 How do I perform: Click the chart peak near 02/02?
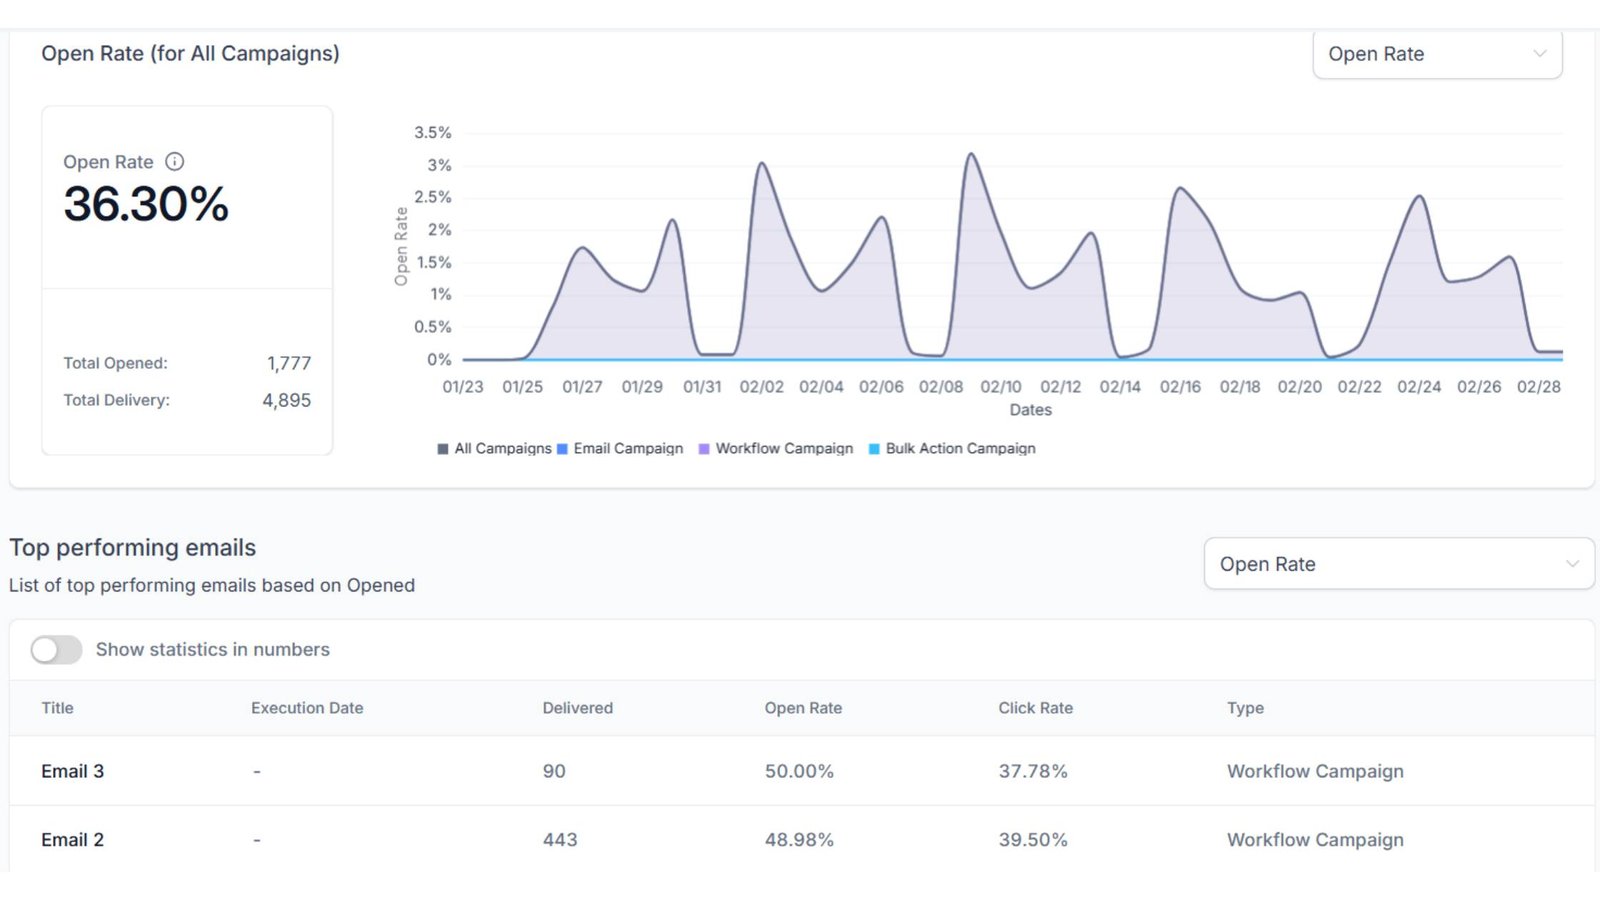[762, 164]
